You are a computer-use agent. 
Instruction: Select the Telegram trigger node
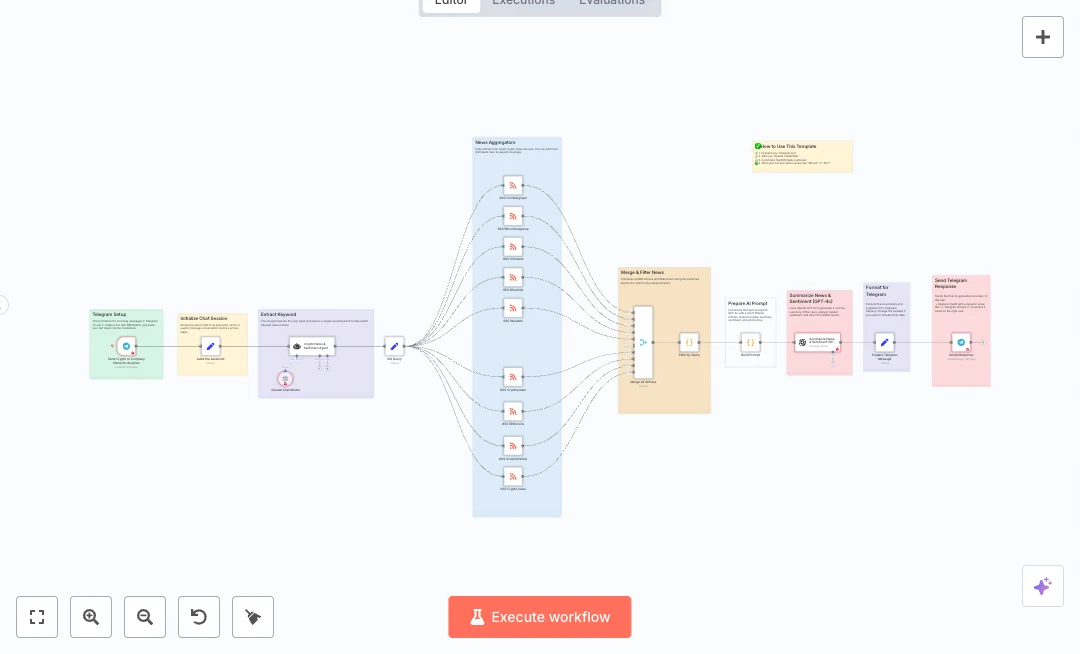126,346
